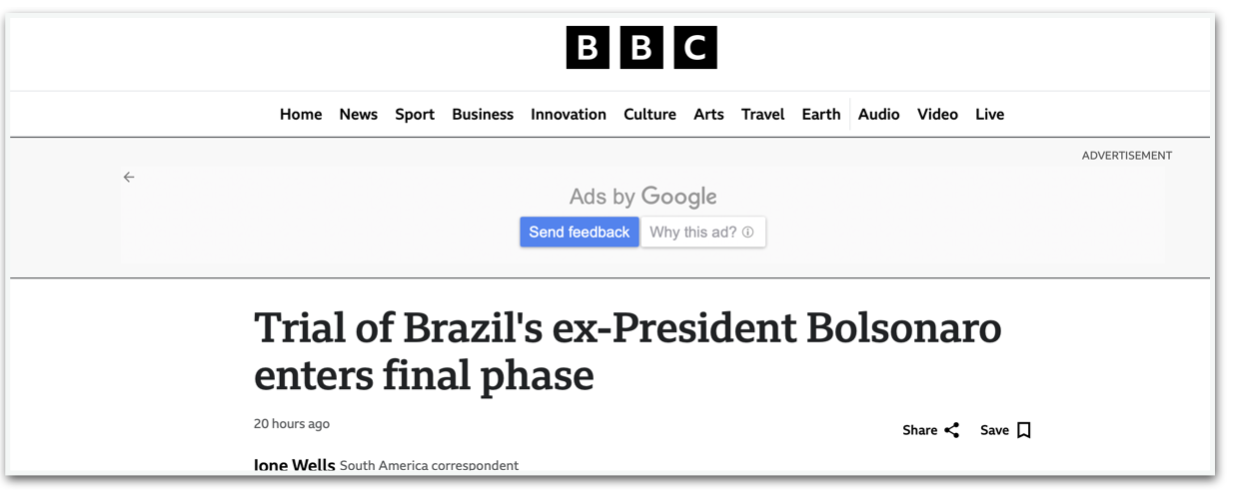Click the ad back arrow icon
This screenshot has height=495, width=1236.
[129, 177]
